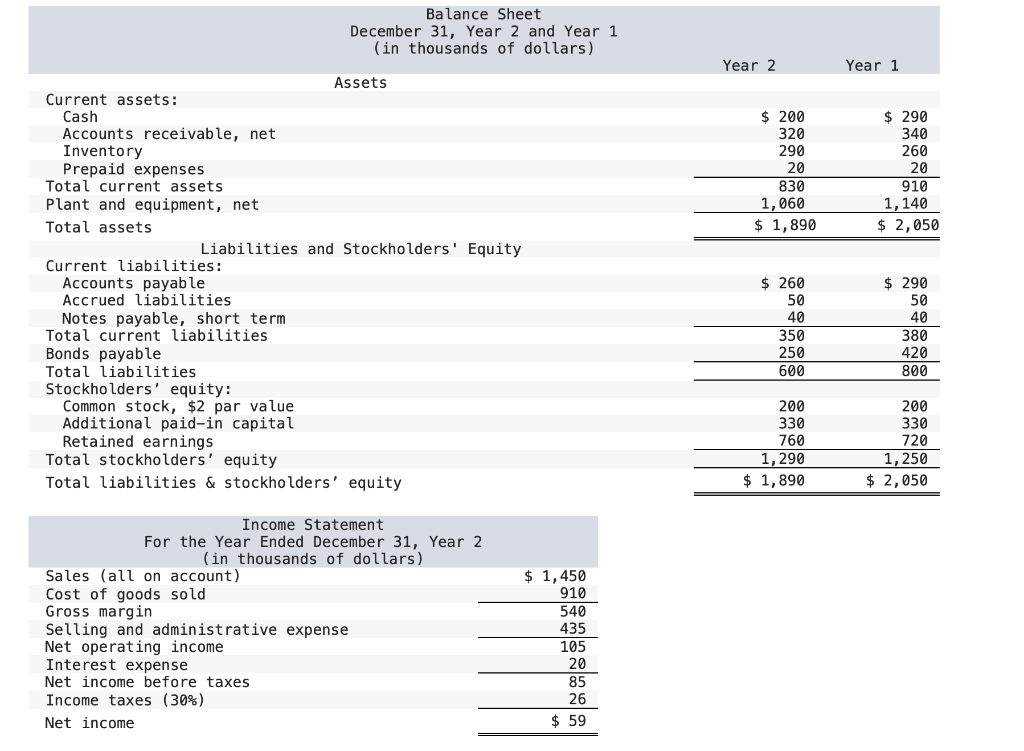Click the Prepaid expenses label

click(133, 169)
